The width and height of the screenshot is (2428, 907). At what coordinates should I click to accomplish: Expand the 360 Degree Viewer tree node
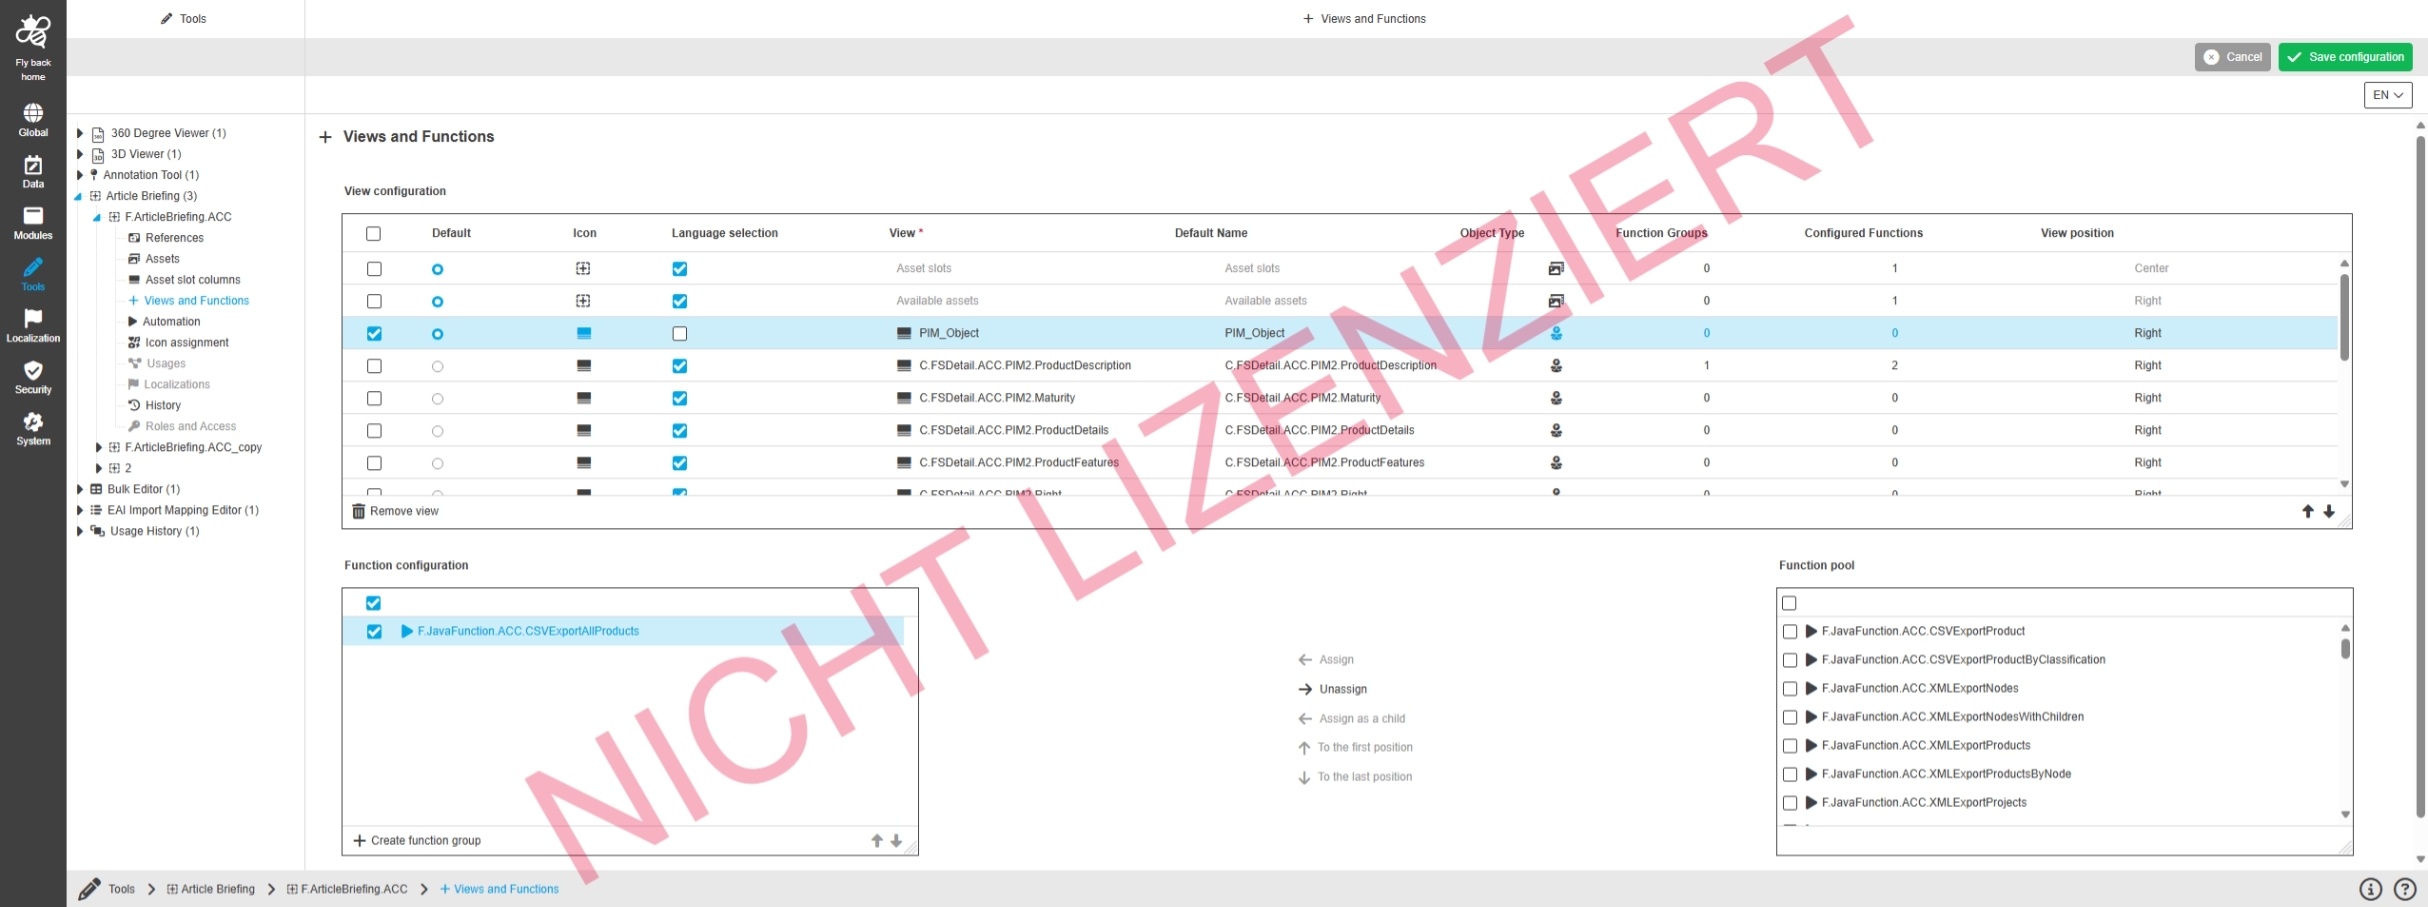point(80,133)
